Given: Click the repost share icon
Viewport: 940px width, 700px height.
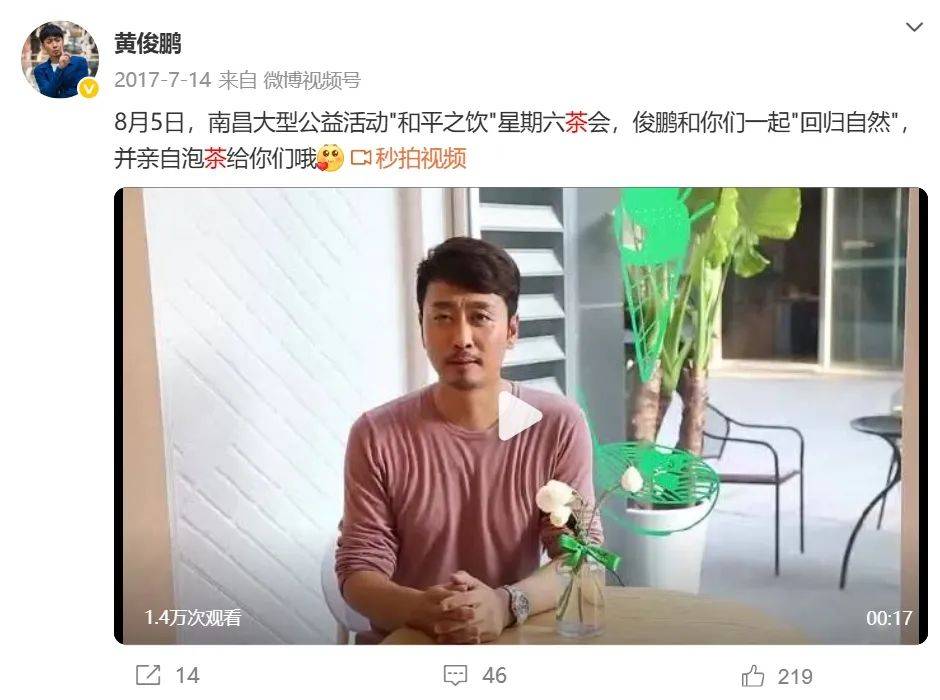Looking at the screenshot, I should point(148,675).
